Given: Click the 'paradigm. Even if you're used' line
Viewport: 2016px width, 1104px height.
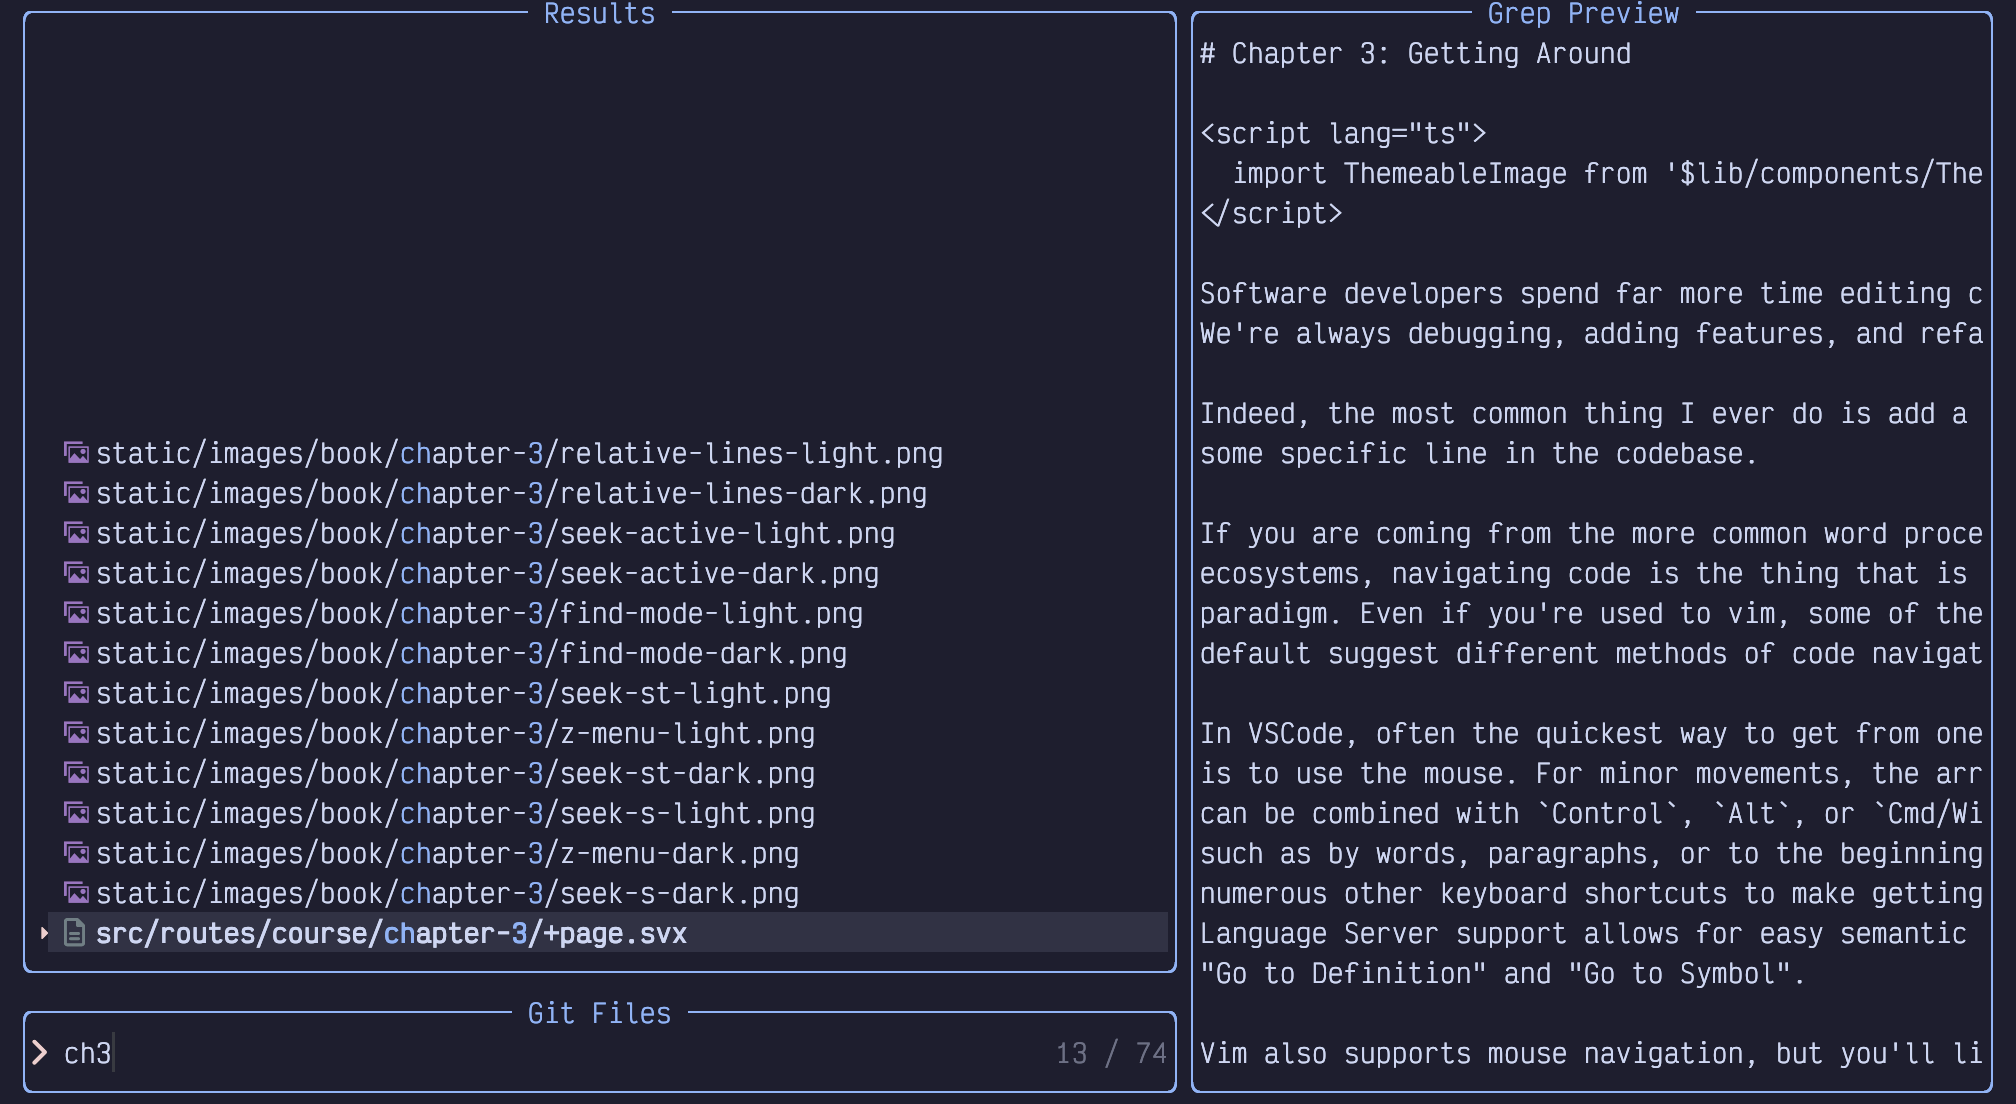Looking at the screenshot, I should [x=1591, y=613].
